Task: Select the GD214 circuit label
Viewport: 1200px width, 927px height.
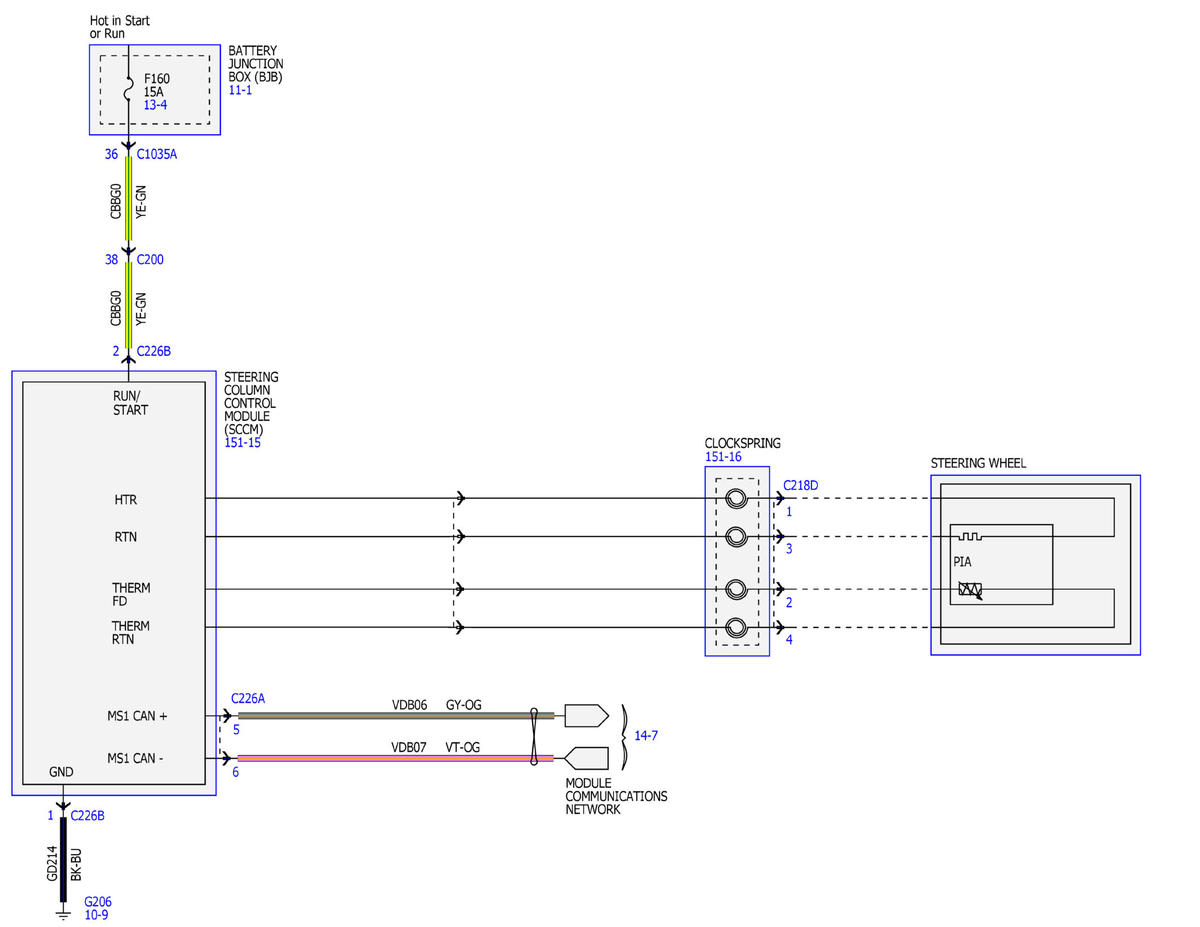Action: click(52, 862)
